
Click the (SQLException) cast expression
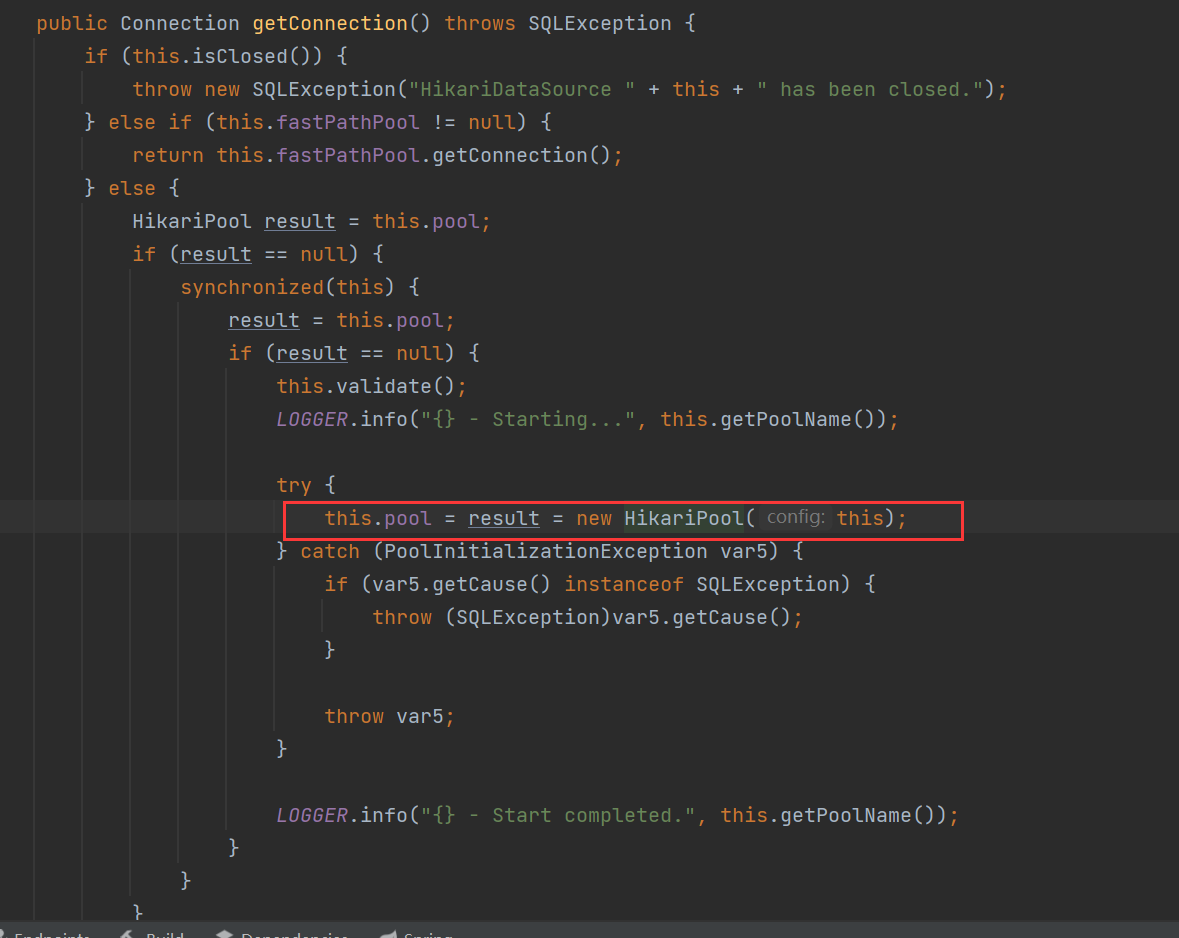[x=528, y=618]
